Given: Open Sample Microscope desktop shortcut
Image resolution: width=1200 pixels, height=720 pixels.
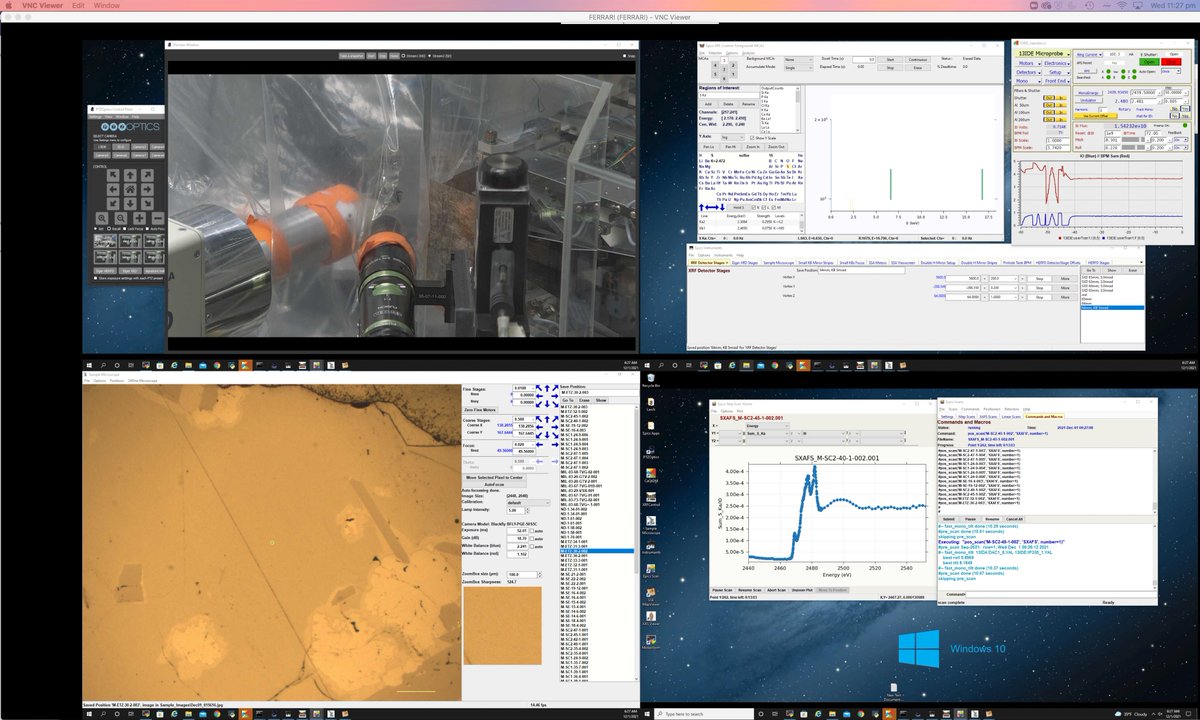Looking at the screenshot, I should [x=651, y=527].
